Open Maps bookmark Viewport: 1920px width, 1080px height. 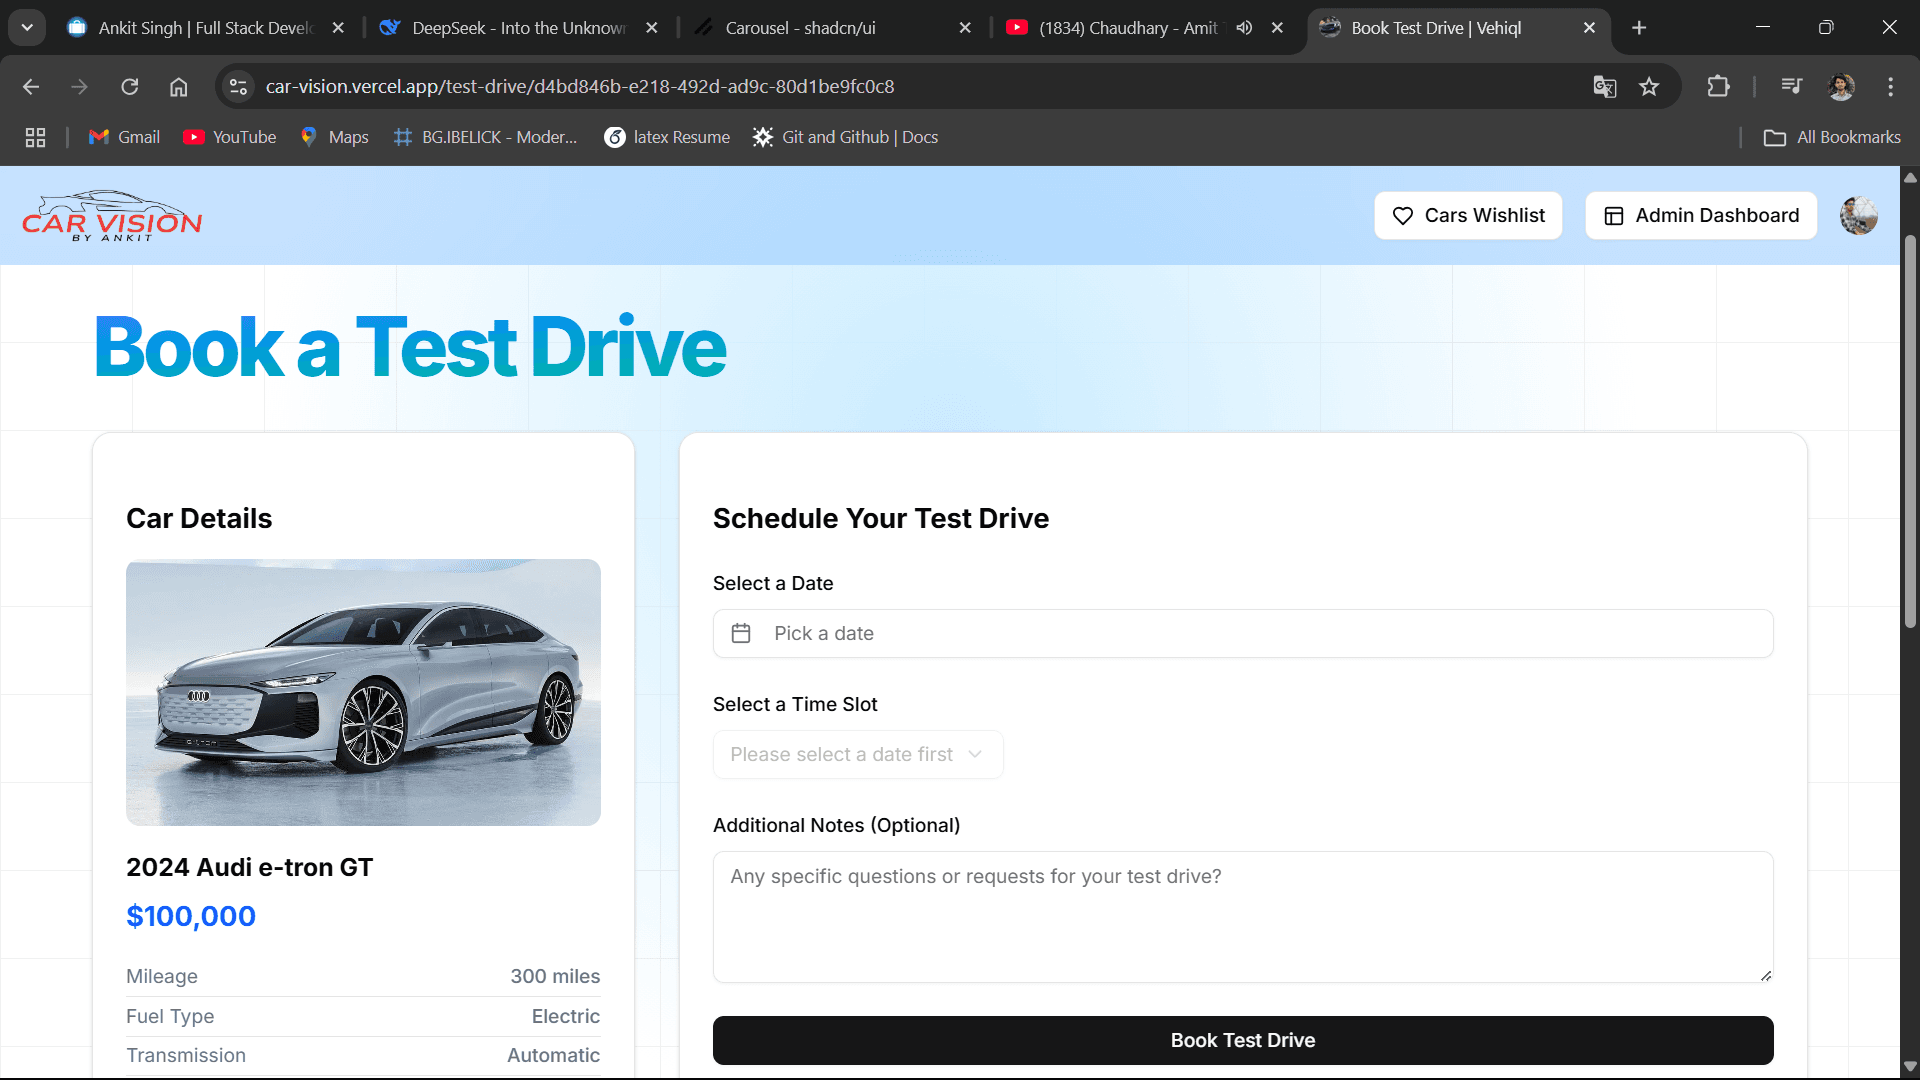click(x=335, y=137)
